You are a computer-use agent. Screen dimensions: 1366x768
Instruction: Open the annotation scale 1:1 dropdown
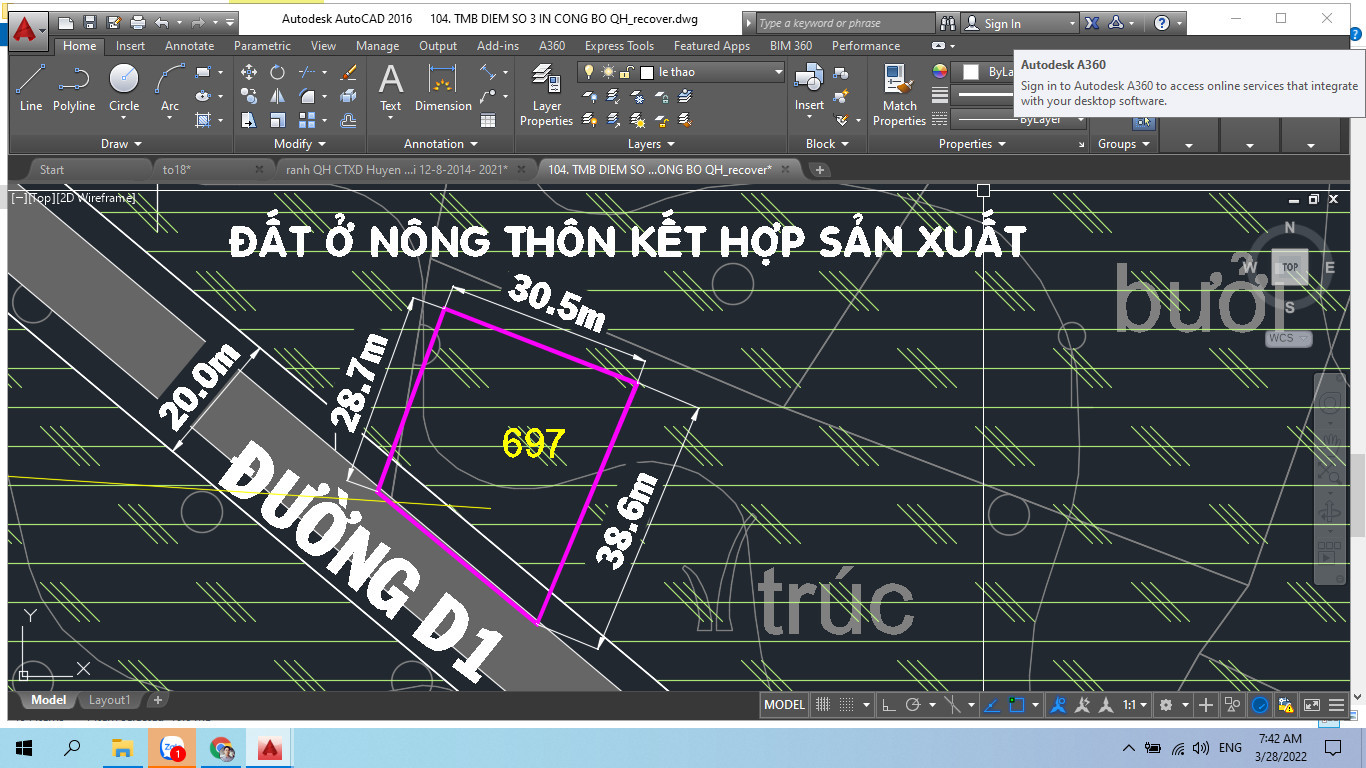(x=1134, y=705)
